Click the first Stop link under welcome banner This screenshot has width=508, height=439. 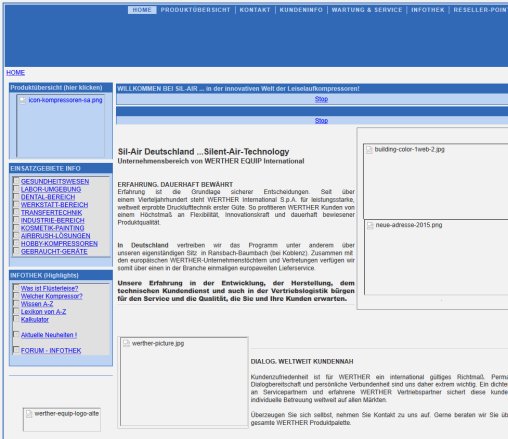(x=321, y=99)
